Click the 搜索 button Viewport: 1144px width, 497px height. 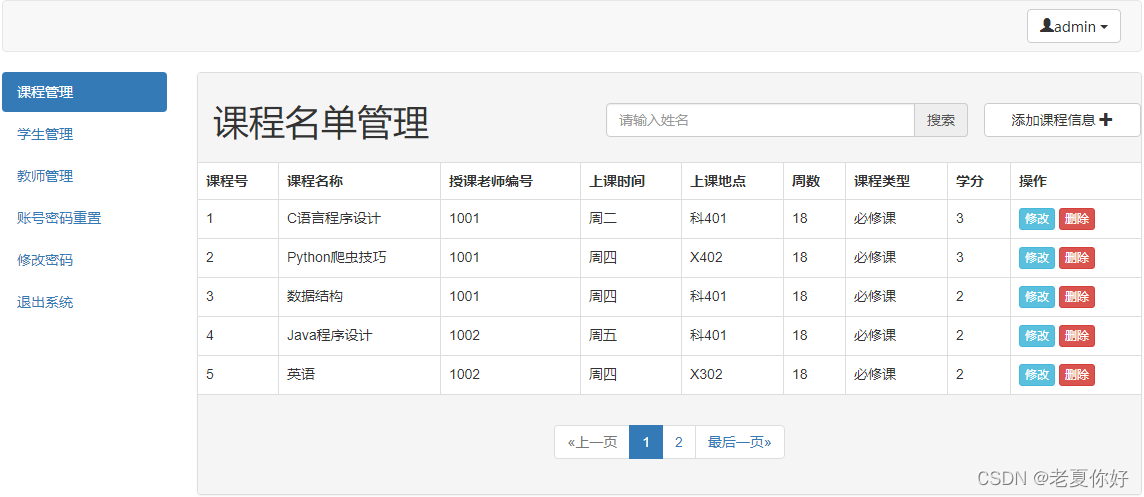tap(941, 120)
